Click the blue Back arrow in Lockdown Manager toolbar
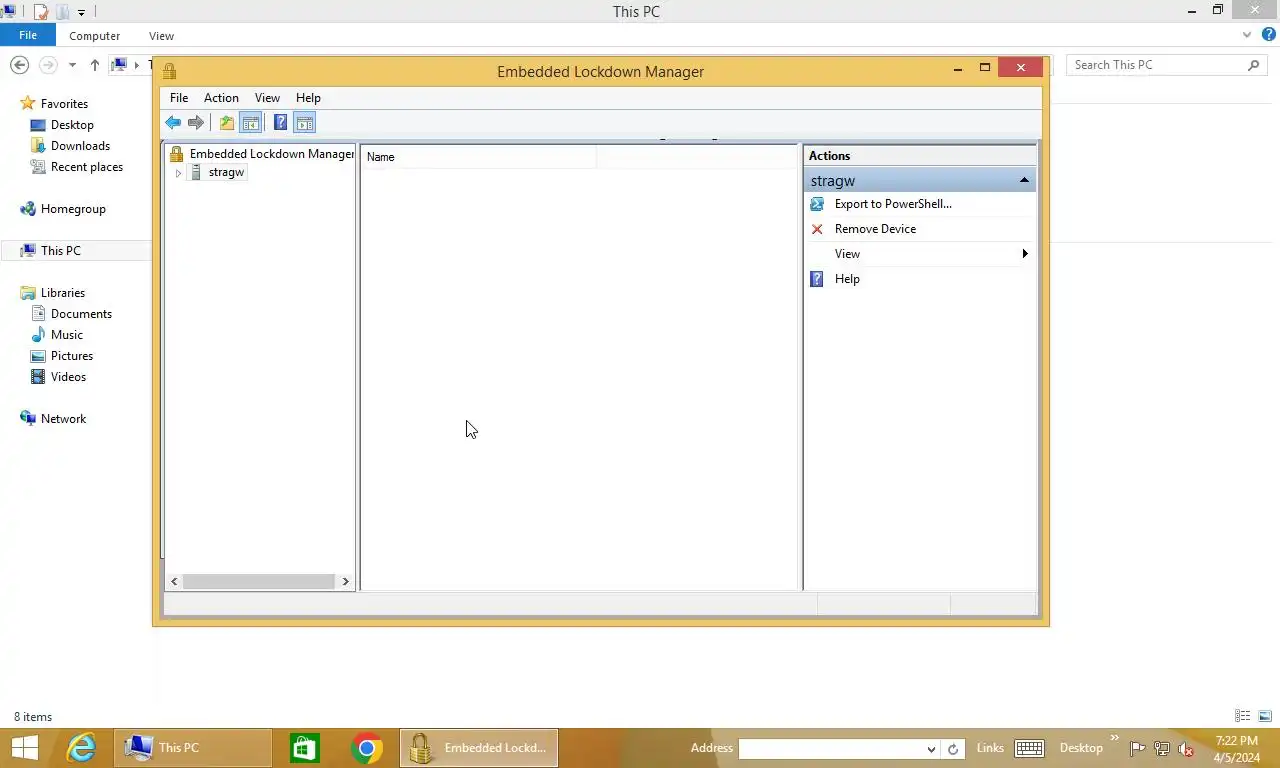 173,123
